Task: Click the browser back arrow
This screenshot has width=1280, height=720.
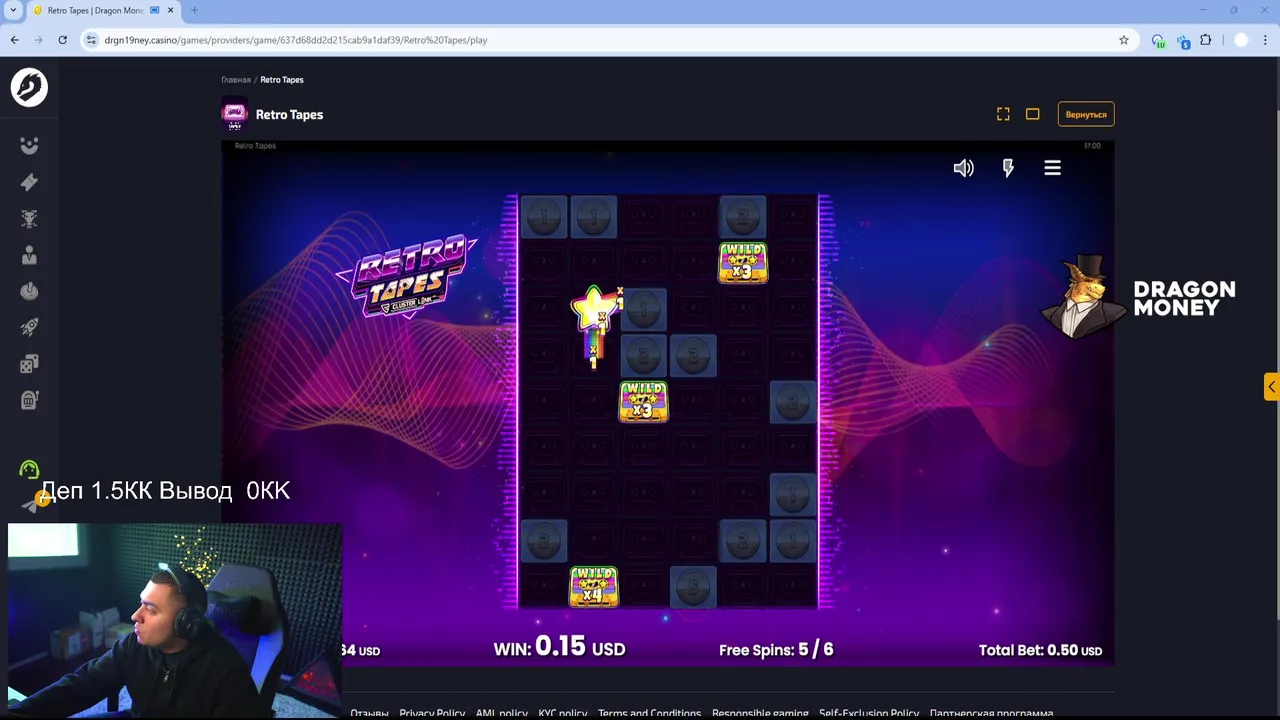Action: 14,40
